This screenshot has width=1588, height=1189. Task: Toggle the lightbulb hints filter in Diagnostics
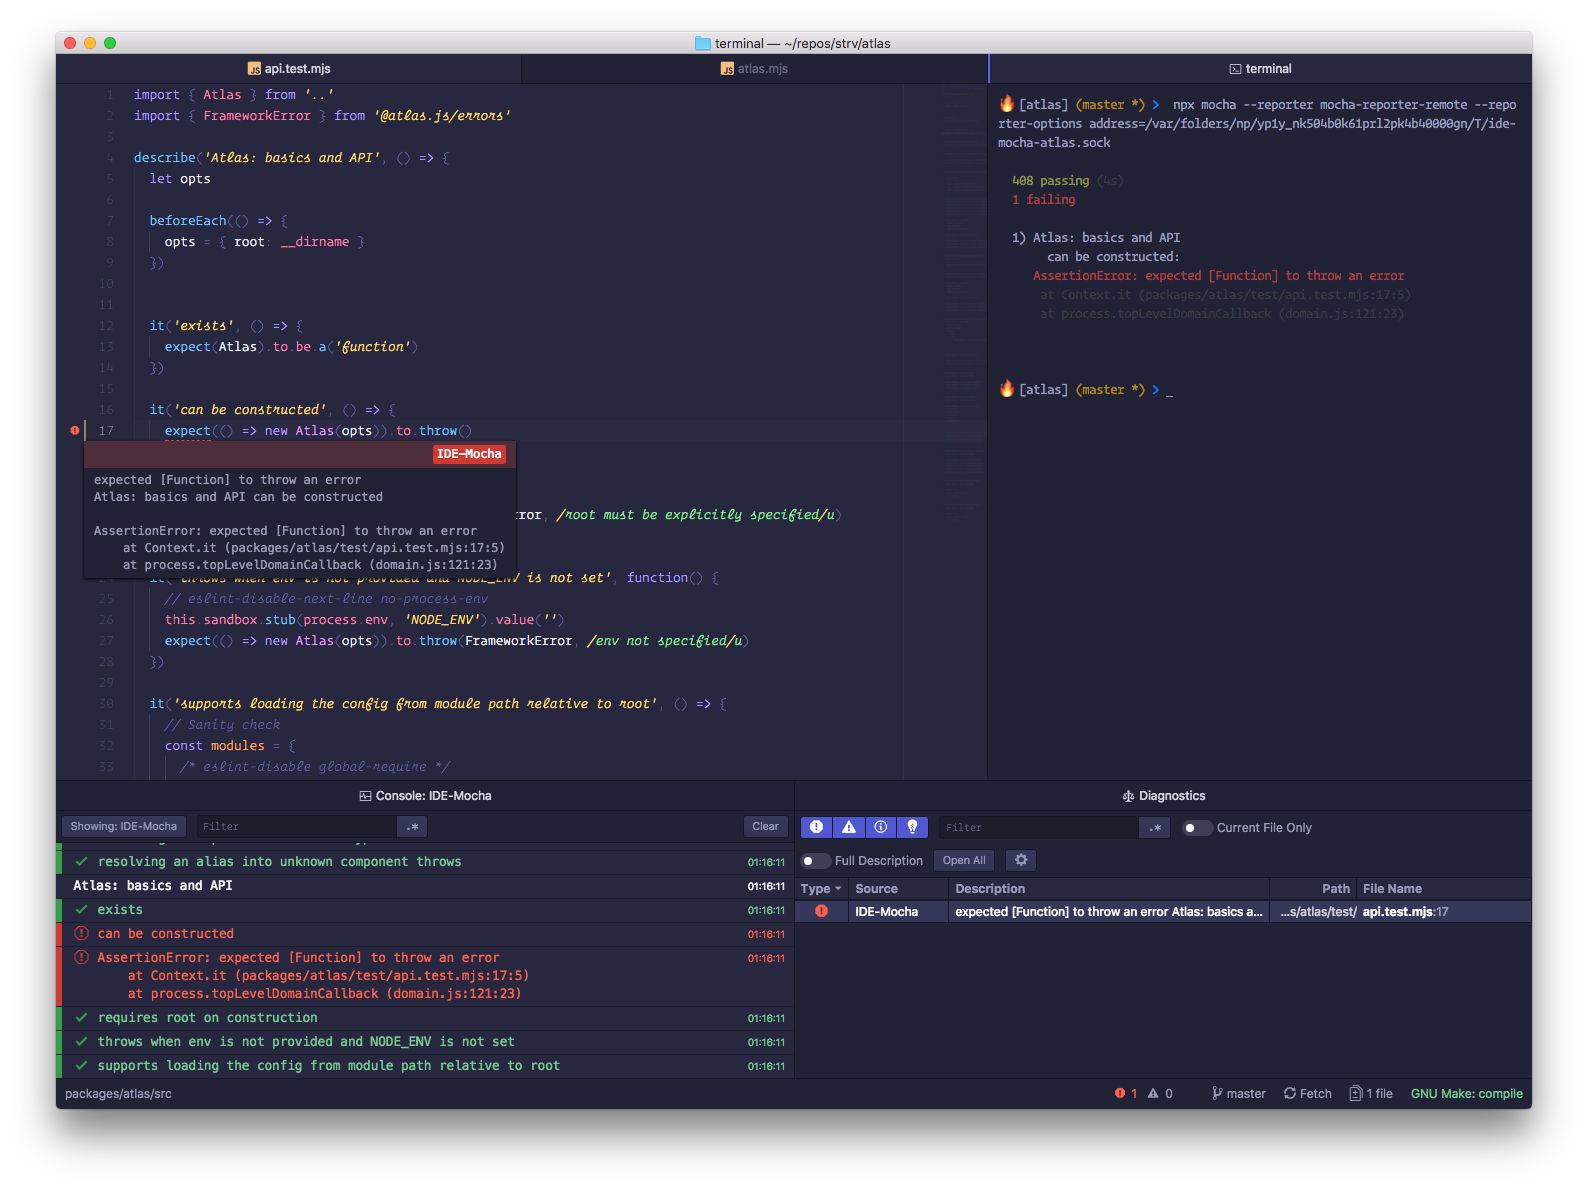(913, 827)
